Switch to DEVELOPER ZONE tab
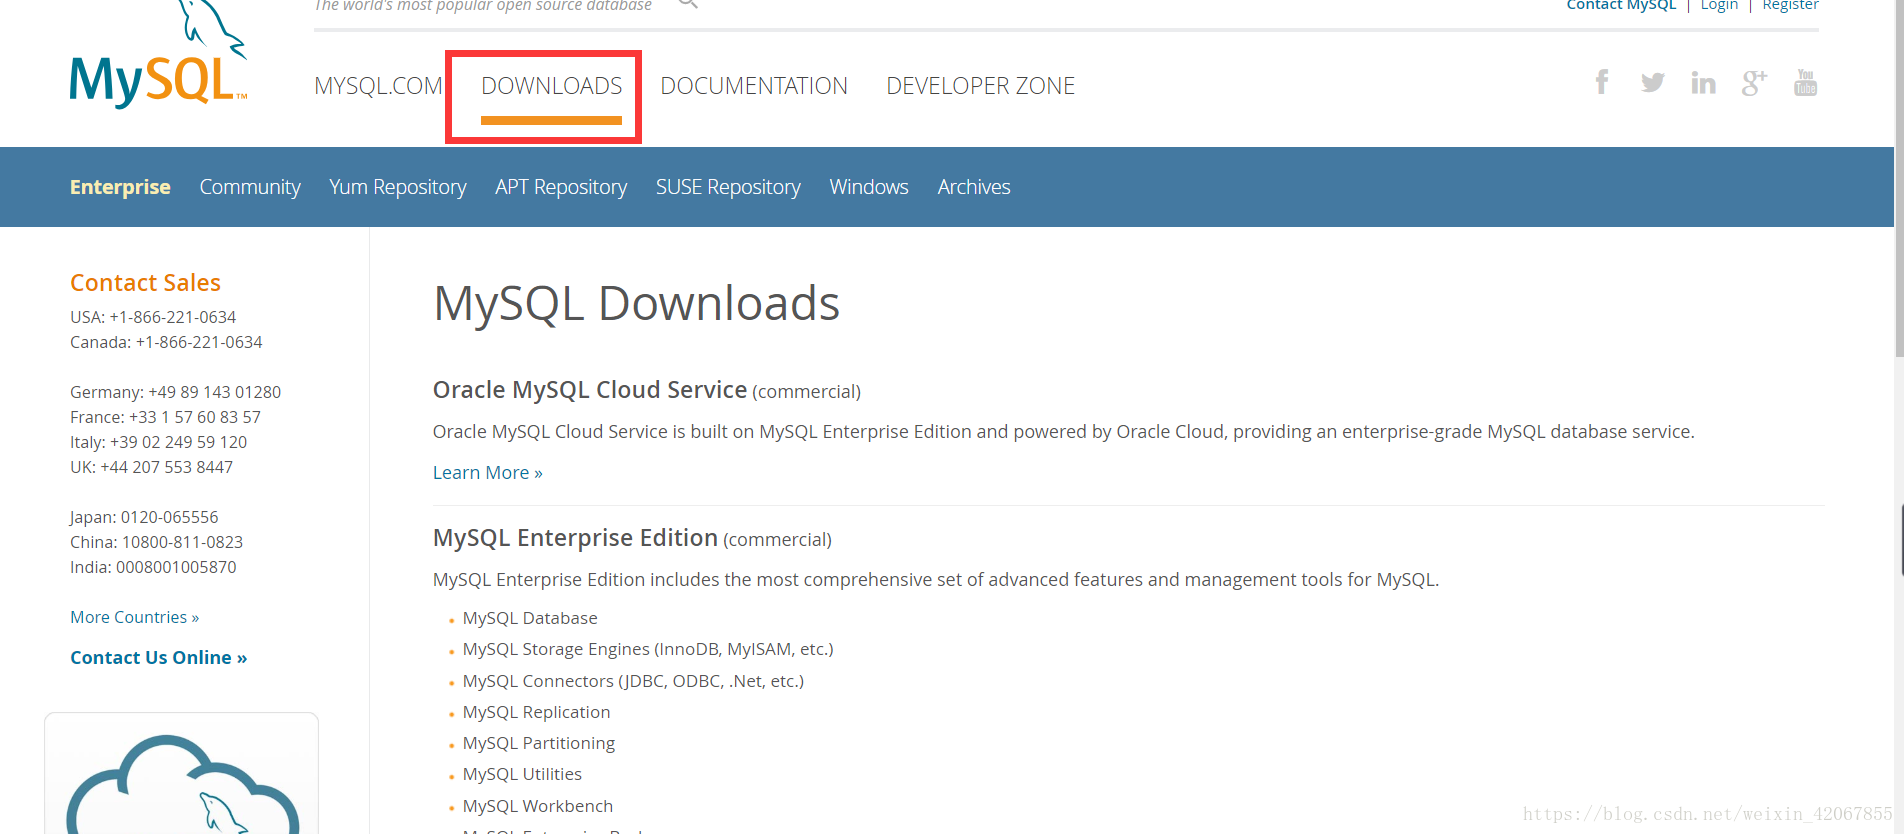1904x834 pixels. [x=980, y=86]
